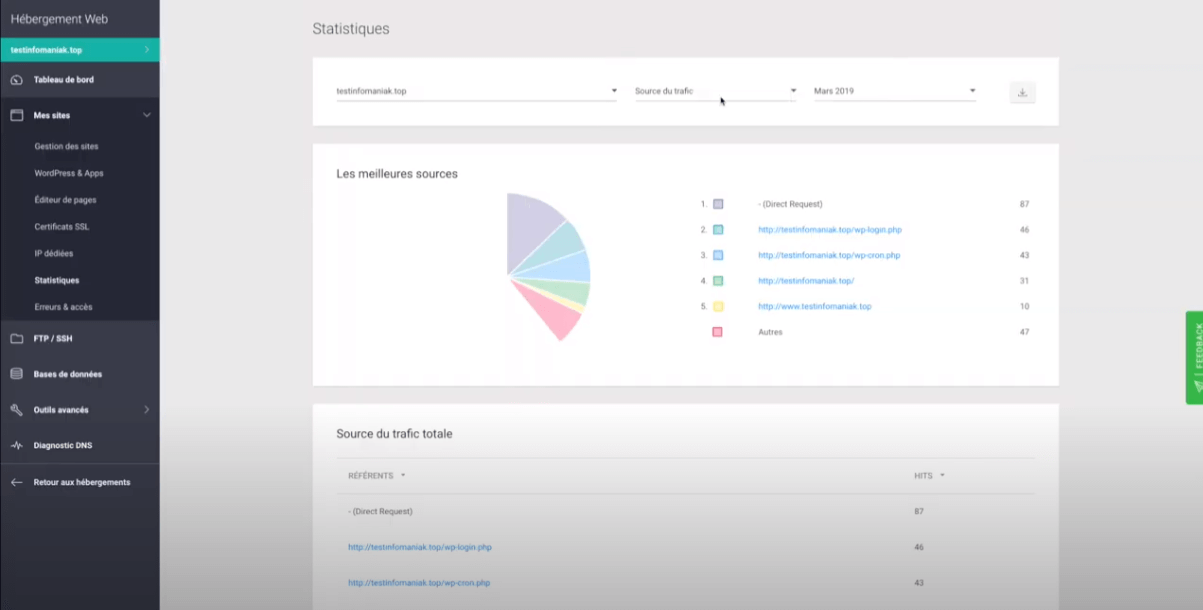Click the Diagnostic DNS pulse icon
This screenshot has height=610, width=1203.
click(16, 446)
